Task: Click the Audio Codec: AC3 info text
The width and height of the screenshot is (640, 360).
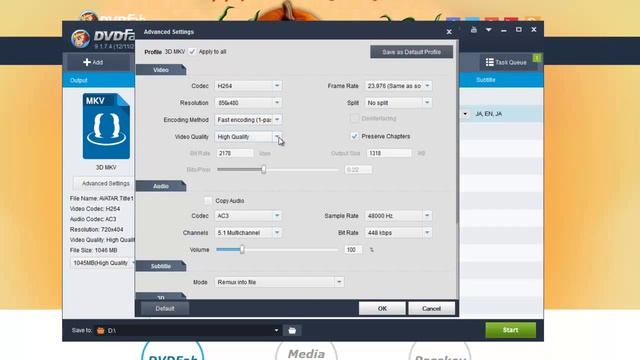Action: (x=93, y=219)
